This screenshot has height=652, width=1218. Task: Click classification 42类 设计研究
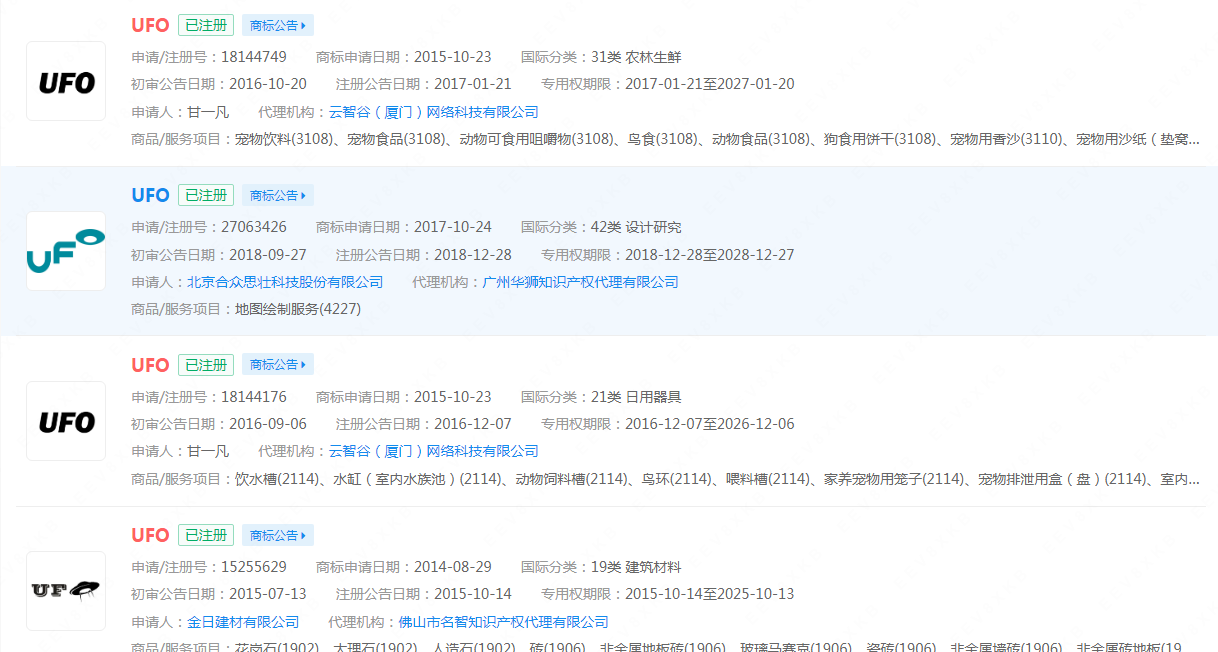point(636,227)
